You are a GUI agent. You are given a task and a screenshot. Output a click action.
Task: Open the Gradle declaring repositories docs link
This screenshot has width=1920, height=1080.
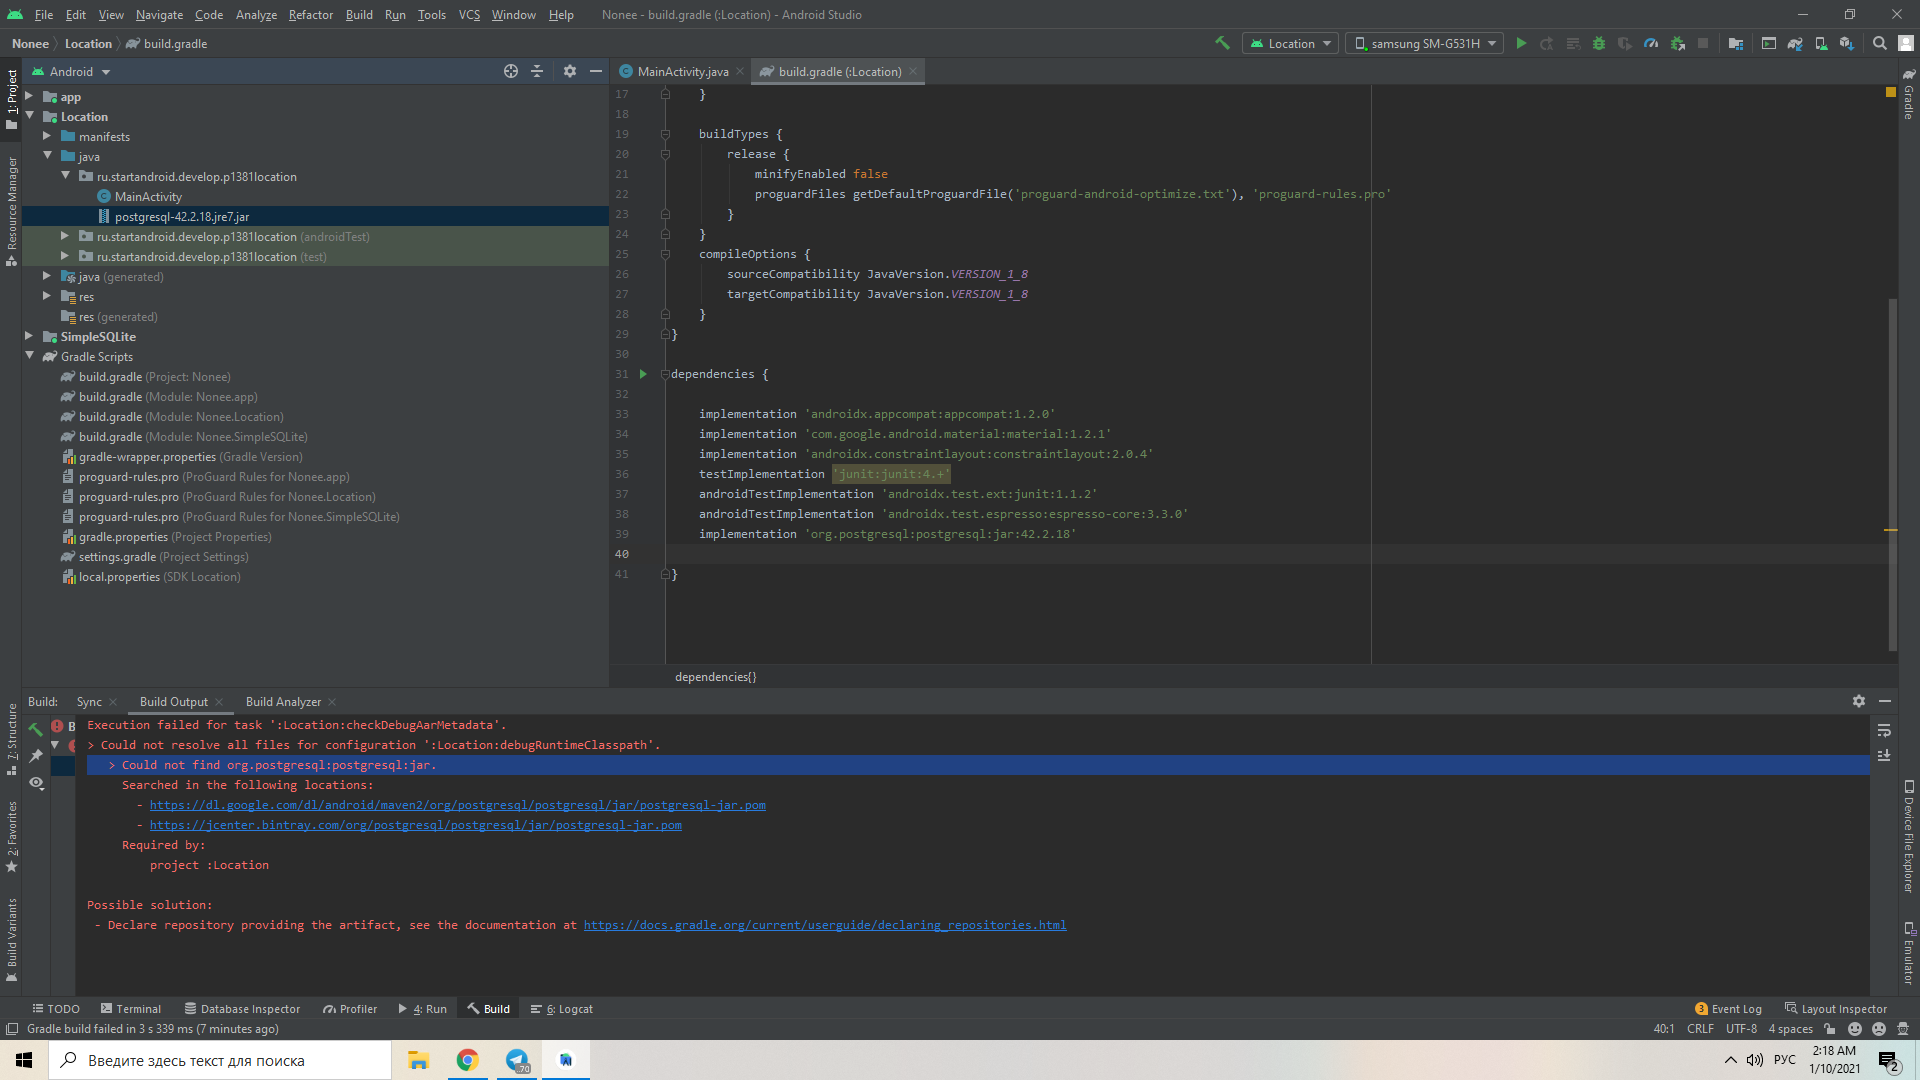pyautogui.click(x=825, y=925)
